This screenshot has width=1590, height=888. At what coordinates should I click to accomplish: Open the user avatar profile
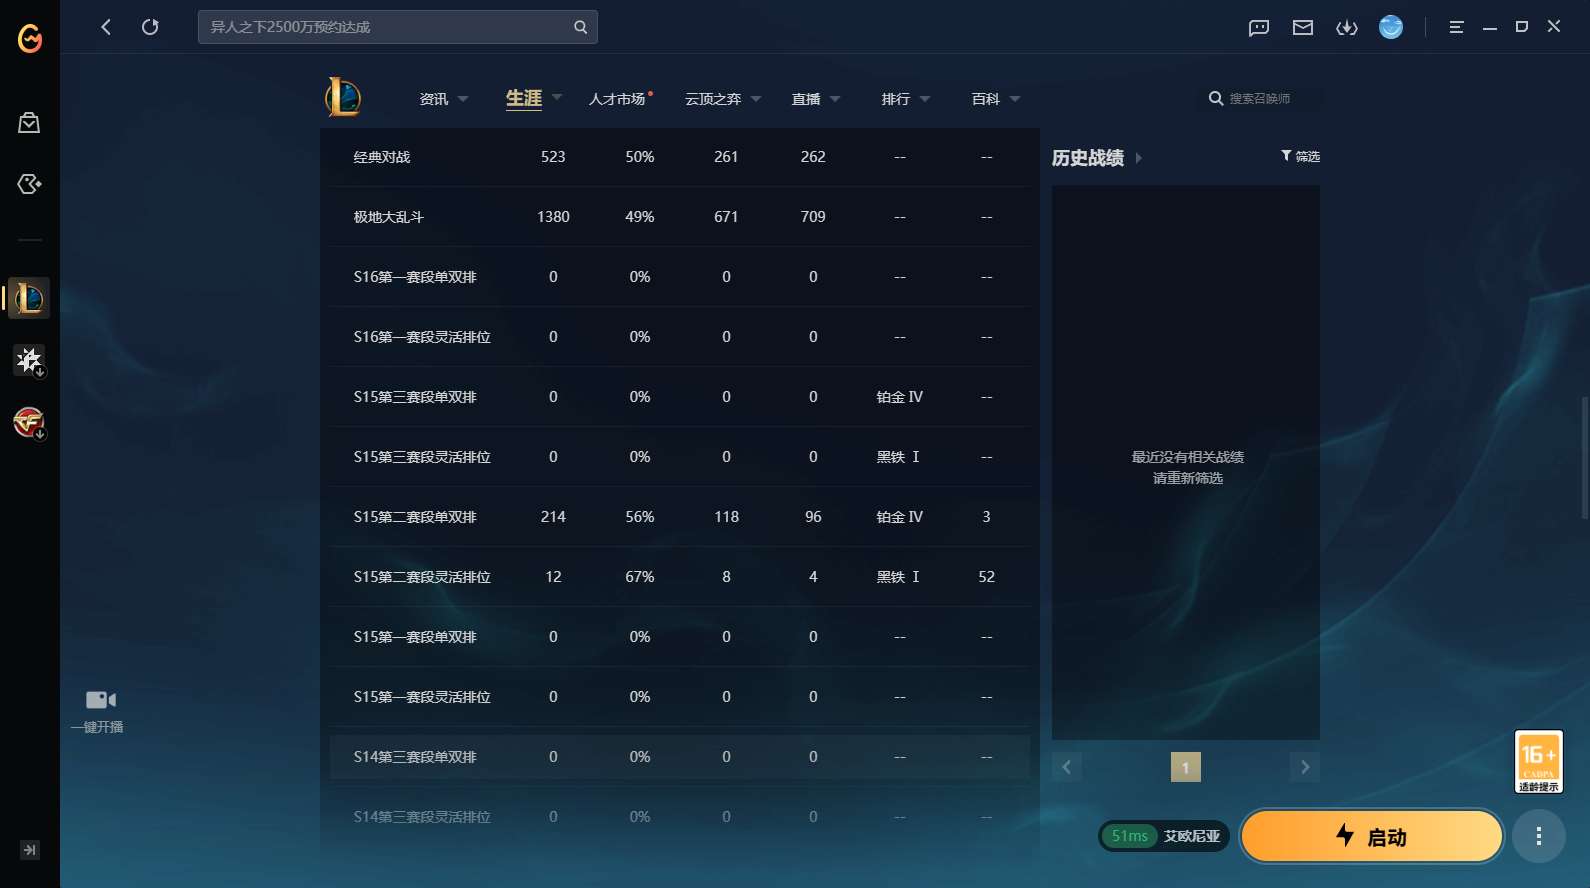1391,27
